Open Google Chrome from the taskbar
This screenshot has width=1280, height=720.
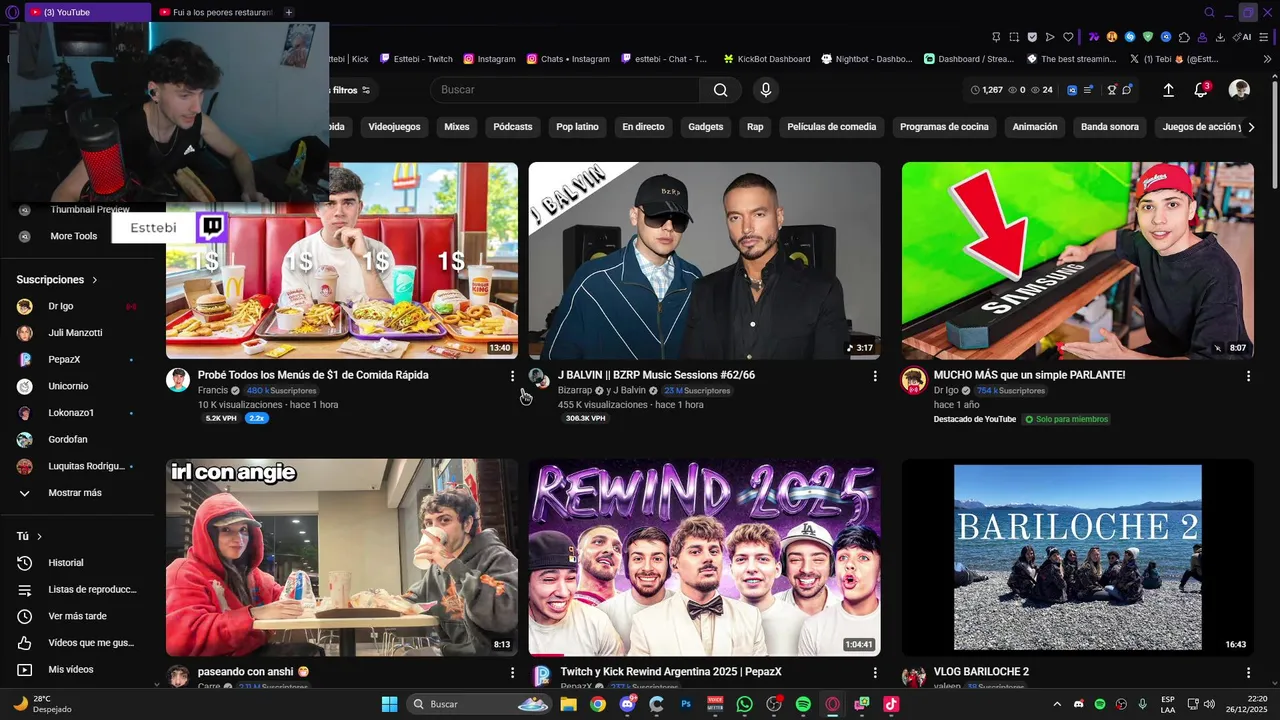pos(597,704)
